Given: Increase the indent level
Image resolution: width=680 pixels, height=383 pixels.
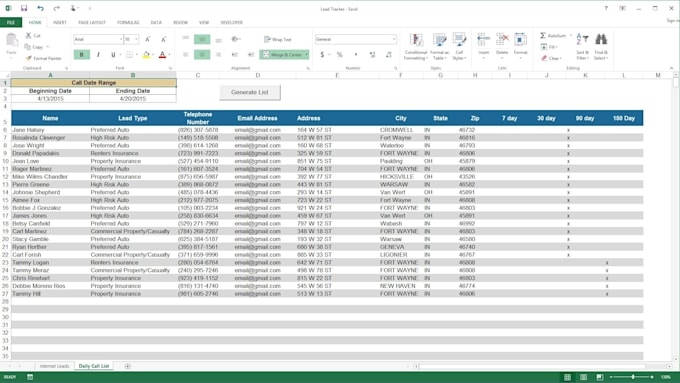Looking at the screenshot, I should (251, 55).
